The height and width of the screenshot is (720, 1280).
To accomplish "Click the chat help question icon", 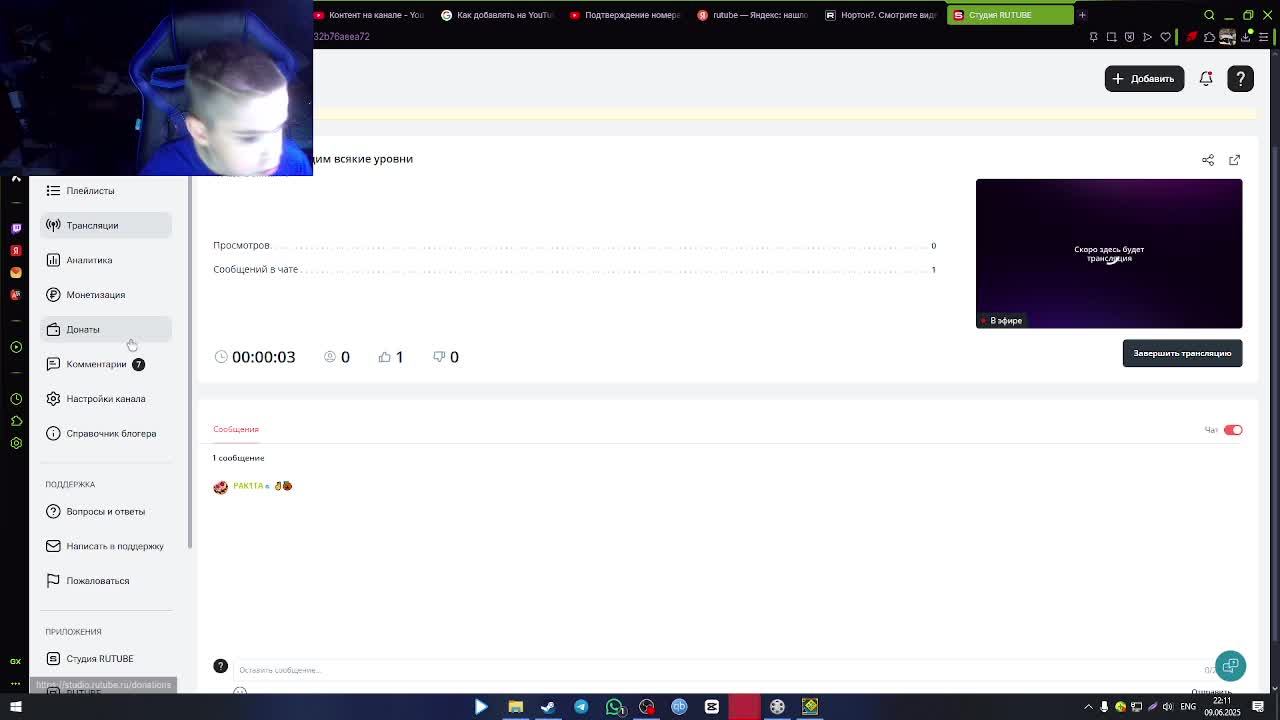I will coord(221,666).
